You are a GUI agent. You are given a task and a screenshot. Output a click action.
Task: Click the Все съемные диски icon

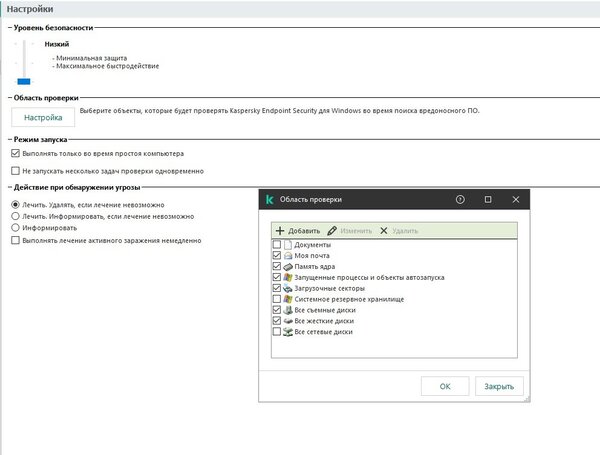click(x=288, y=310)
